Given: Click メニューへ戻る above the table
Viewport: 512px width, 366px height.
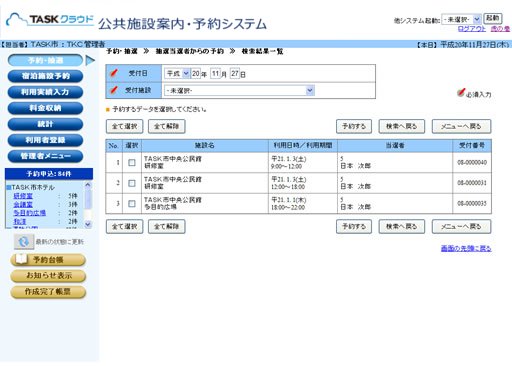Looking at the screenshot, I should coord(461,126).
